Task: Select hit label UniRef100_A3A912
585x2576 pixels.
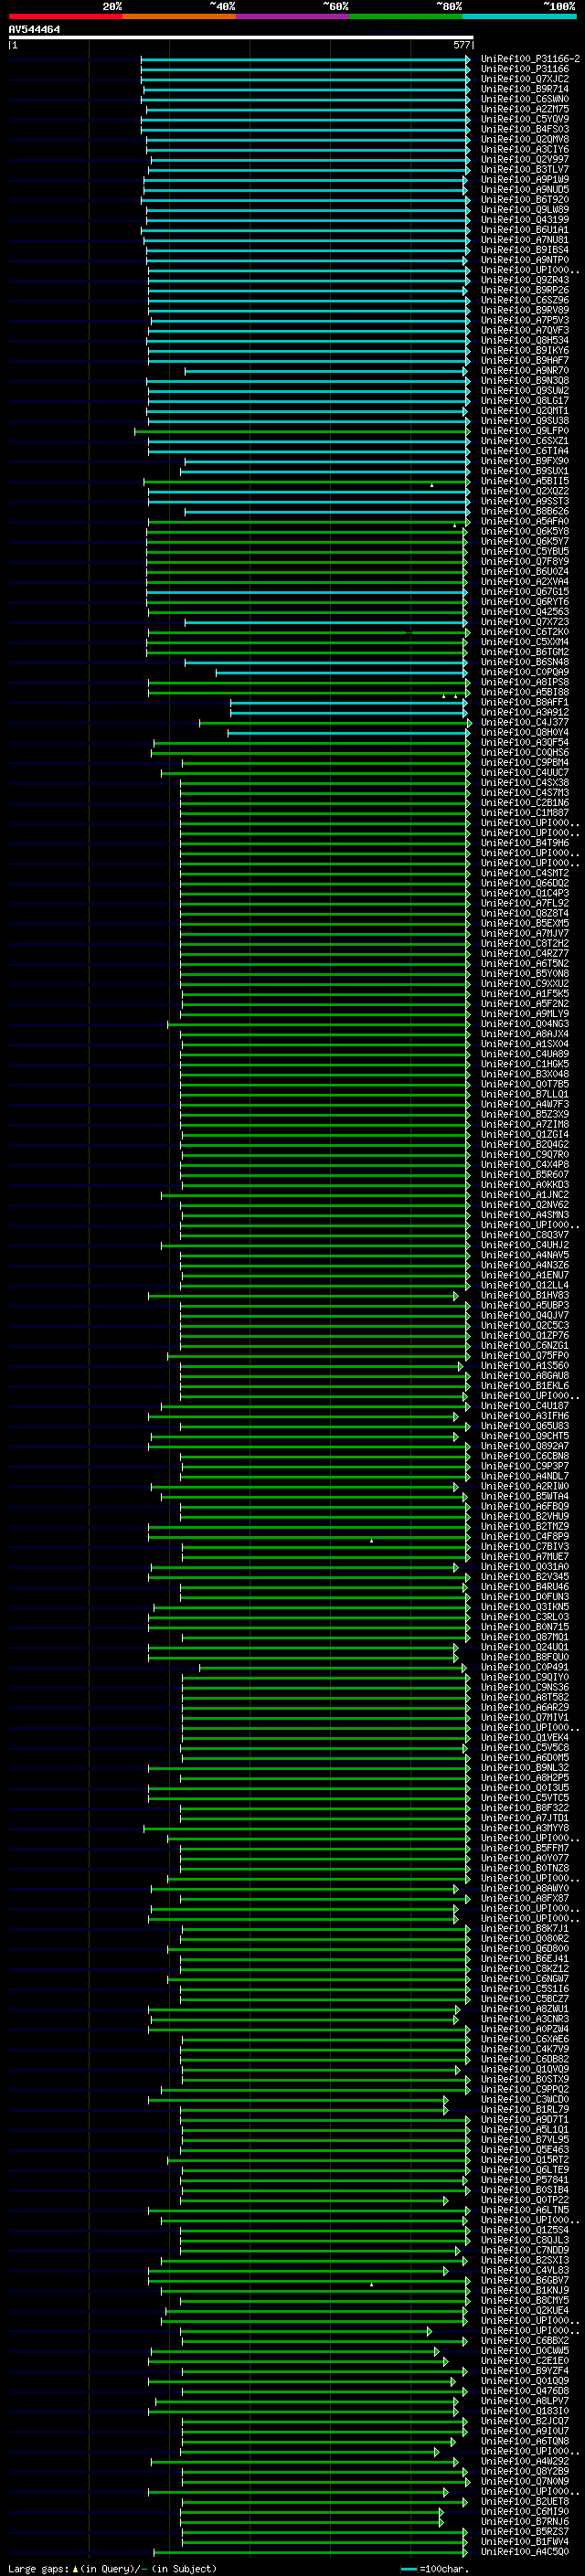Action: point(524,712)
